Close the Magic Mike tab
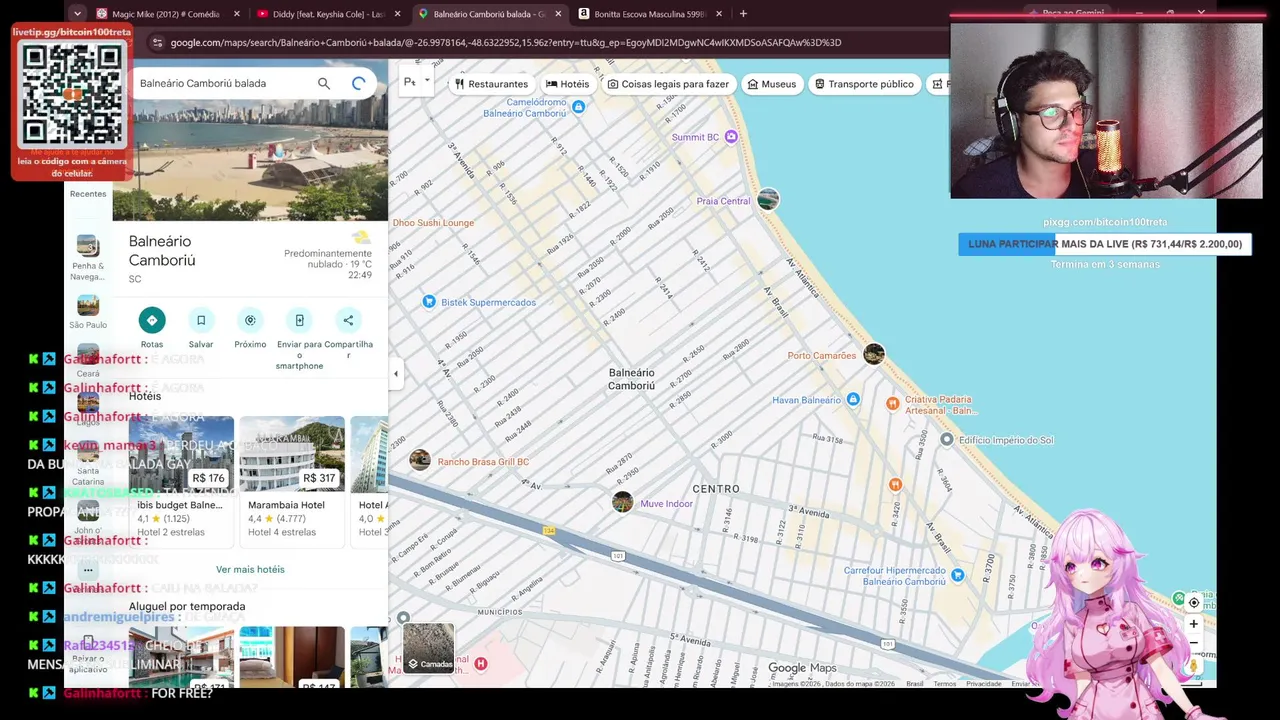Image resolution: width=1280 pixels, height=720 pixels. click(236, 14)
